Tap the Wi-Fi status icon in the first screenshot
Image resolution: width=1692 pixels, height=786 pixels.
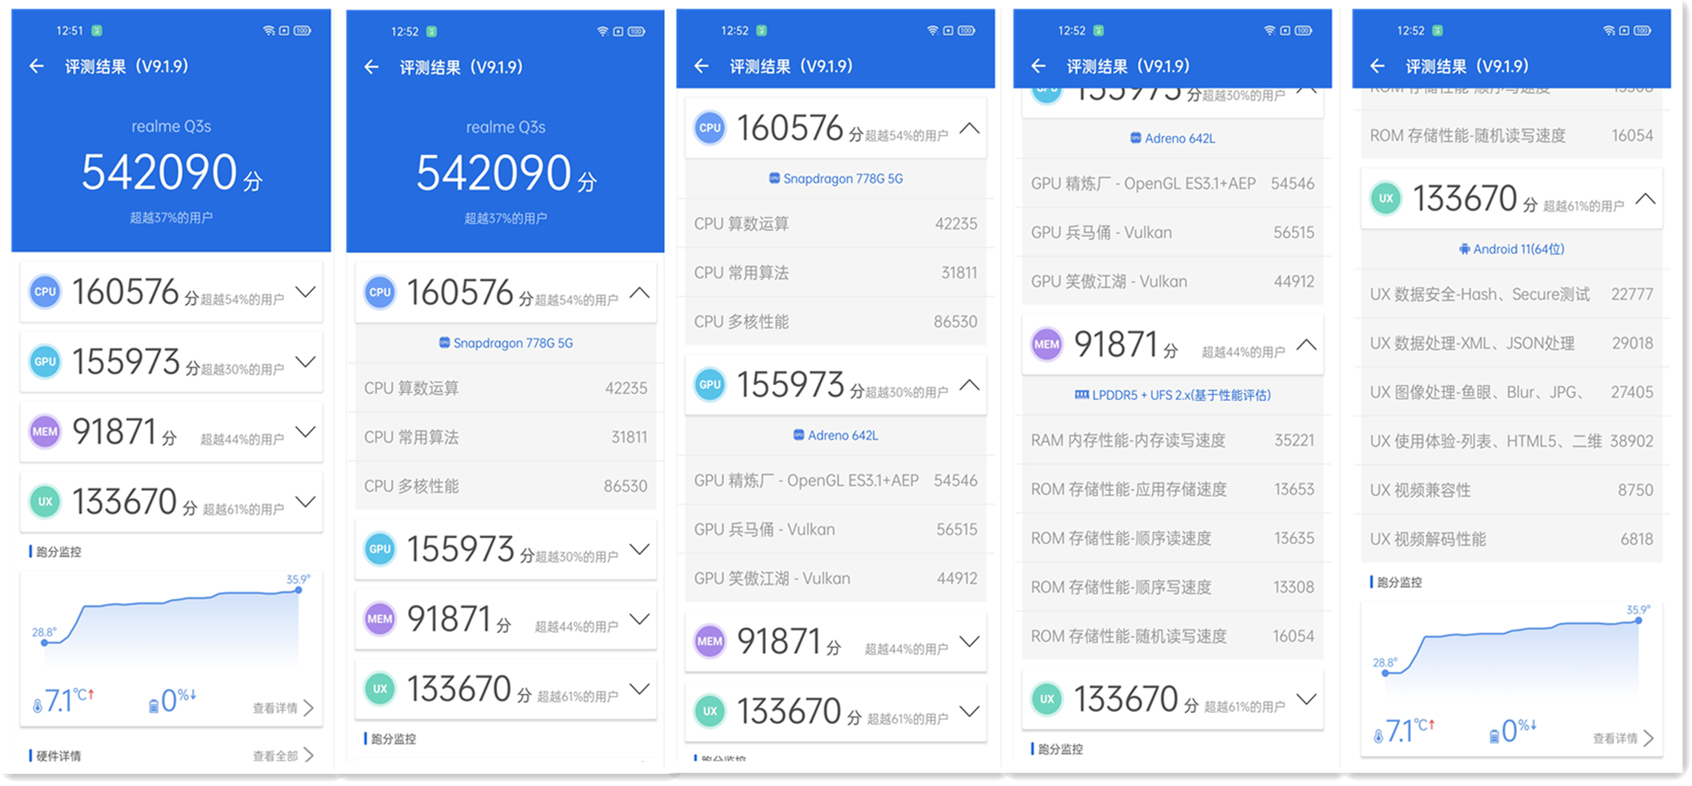[x=269, y=31]
